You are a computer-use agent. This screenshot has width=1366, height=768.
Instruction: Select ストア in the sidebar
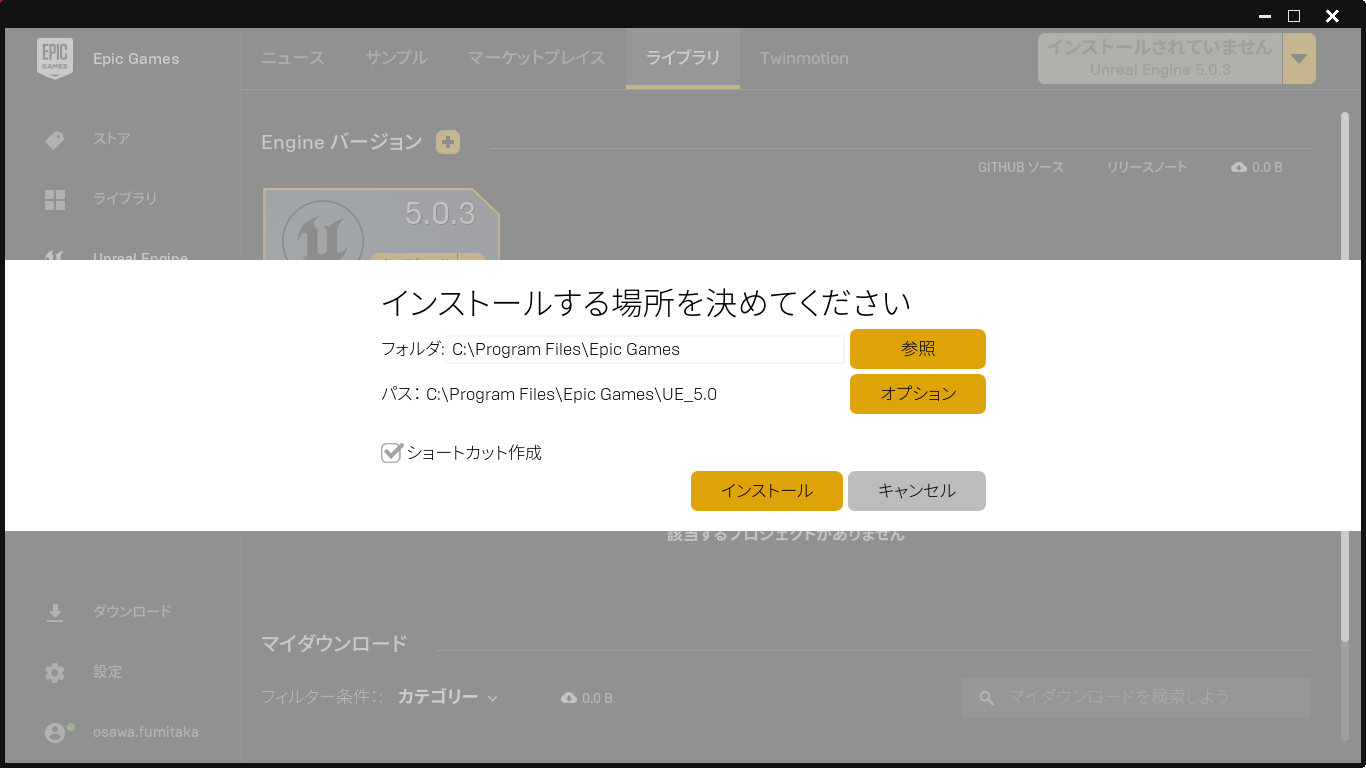(112, 139)
